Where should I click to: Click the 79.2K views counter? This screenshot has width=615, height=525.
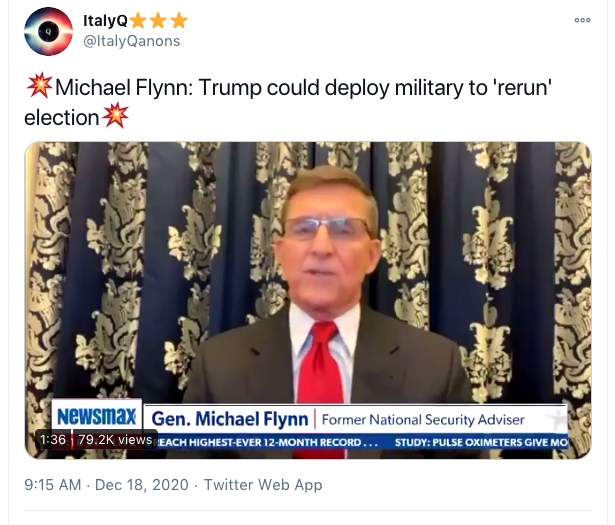point(115,440)
